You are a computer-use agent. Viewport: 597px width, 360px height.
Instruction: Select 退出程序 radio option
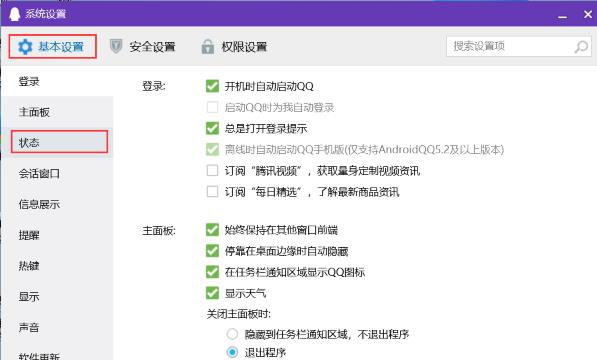point(232,352)
